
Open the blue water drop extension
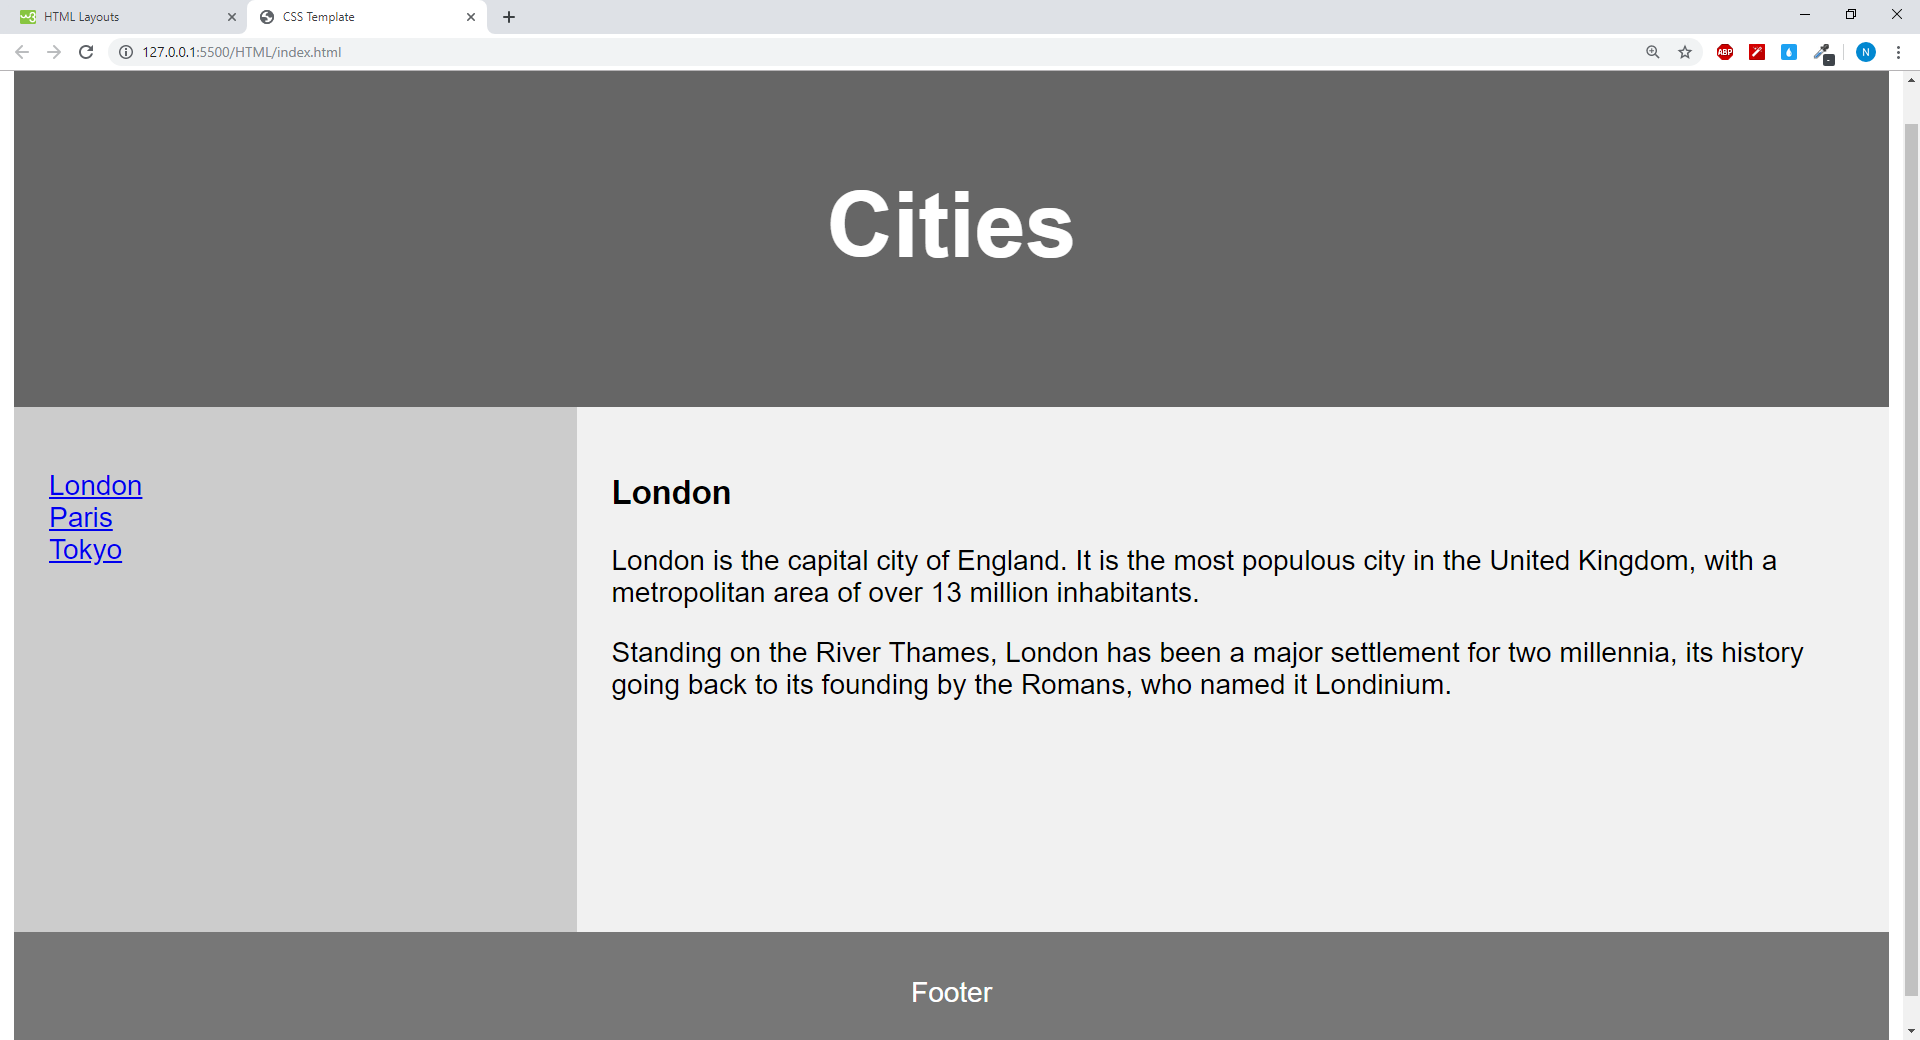[1789, 52]
